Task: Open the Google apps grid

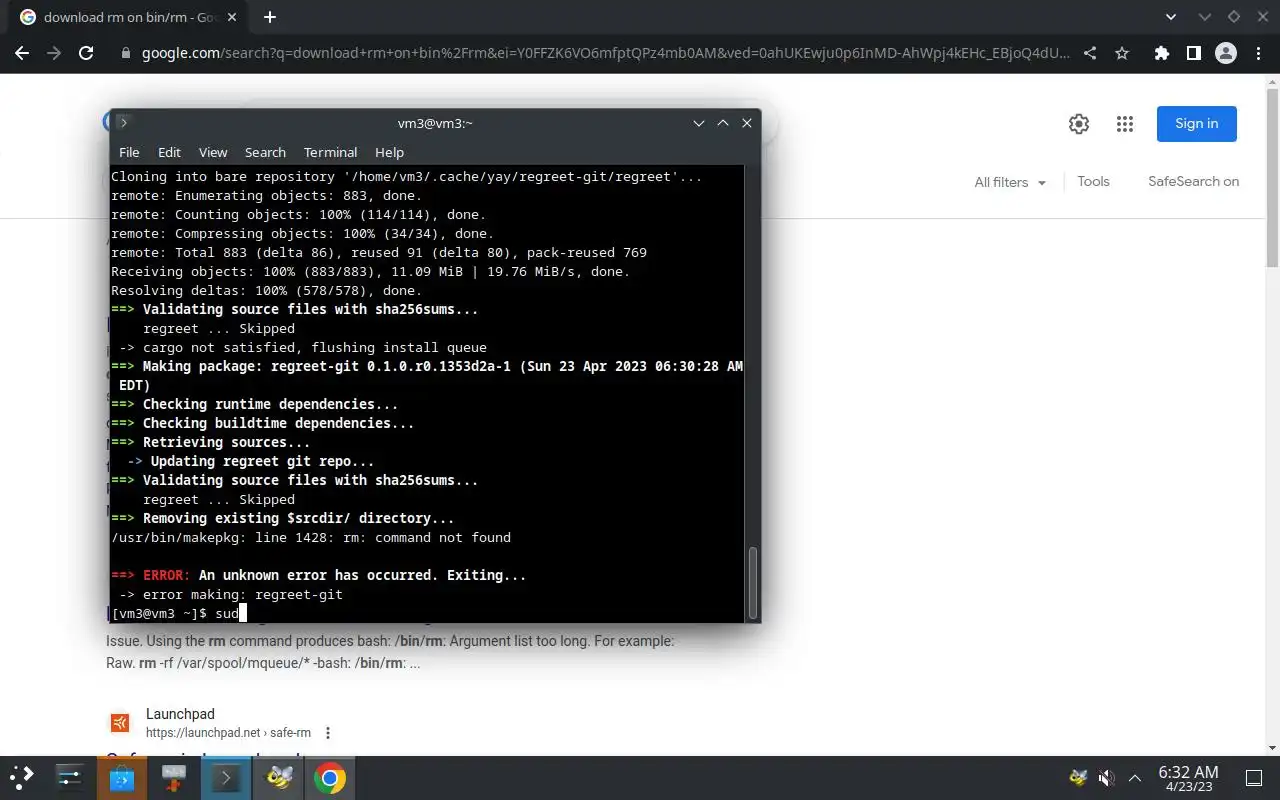Action: tap(1125, 124)
